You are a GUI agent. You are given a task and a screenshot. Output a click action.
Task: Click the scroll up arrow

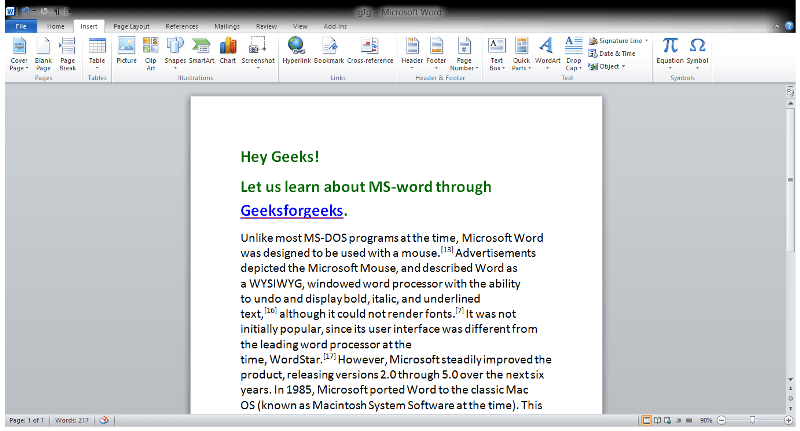(790, 104)
